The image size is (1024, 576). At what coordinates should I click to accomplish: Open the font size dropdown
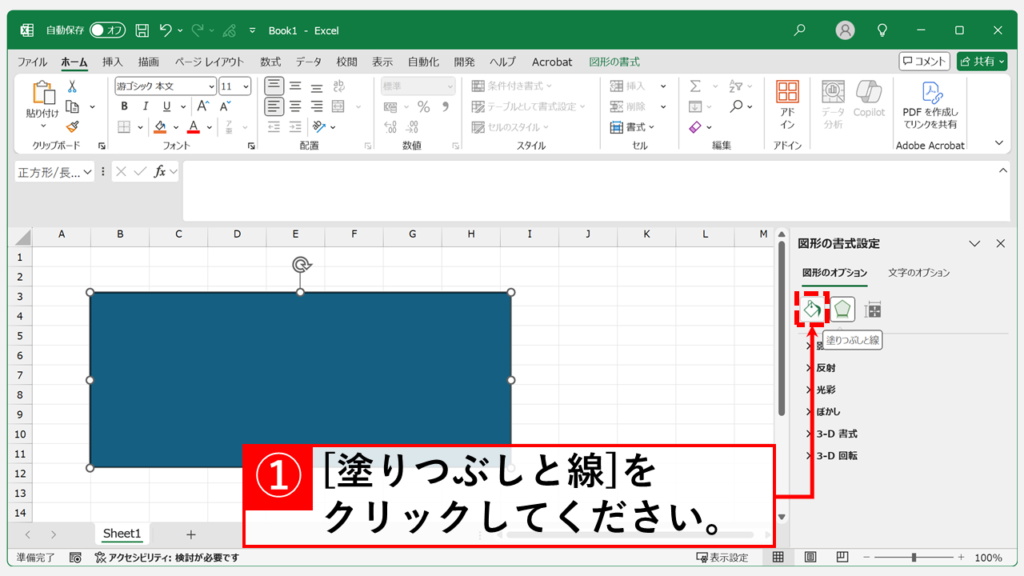point(245,87)
